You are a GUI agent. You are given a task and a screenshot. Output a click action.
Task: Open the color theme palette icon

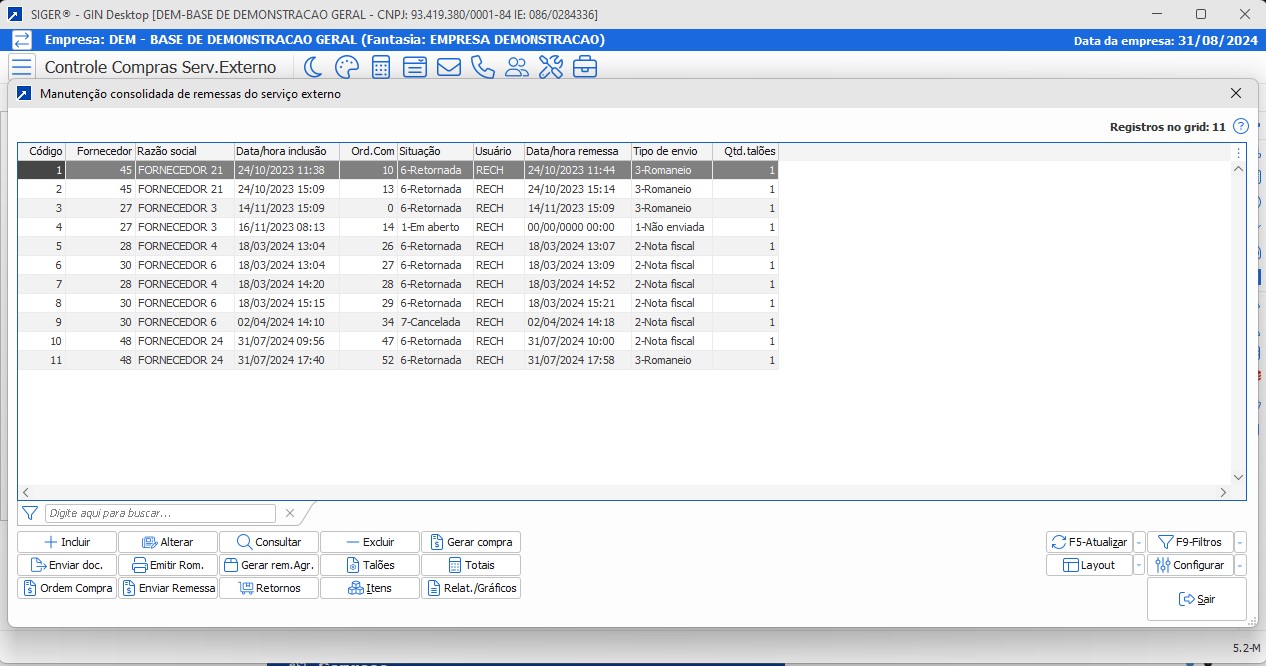click(x=346, y=67)
